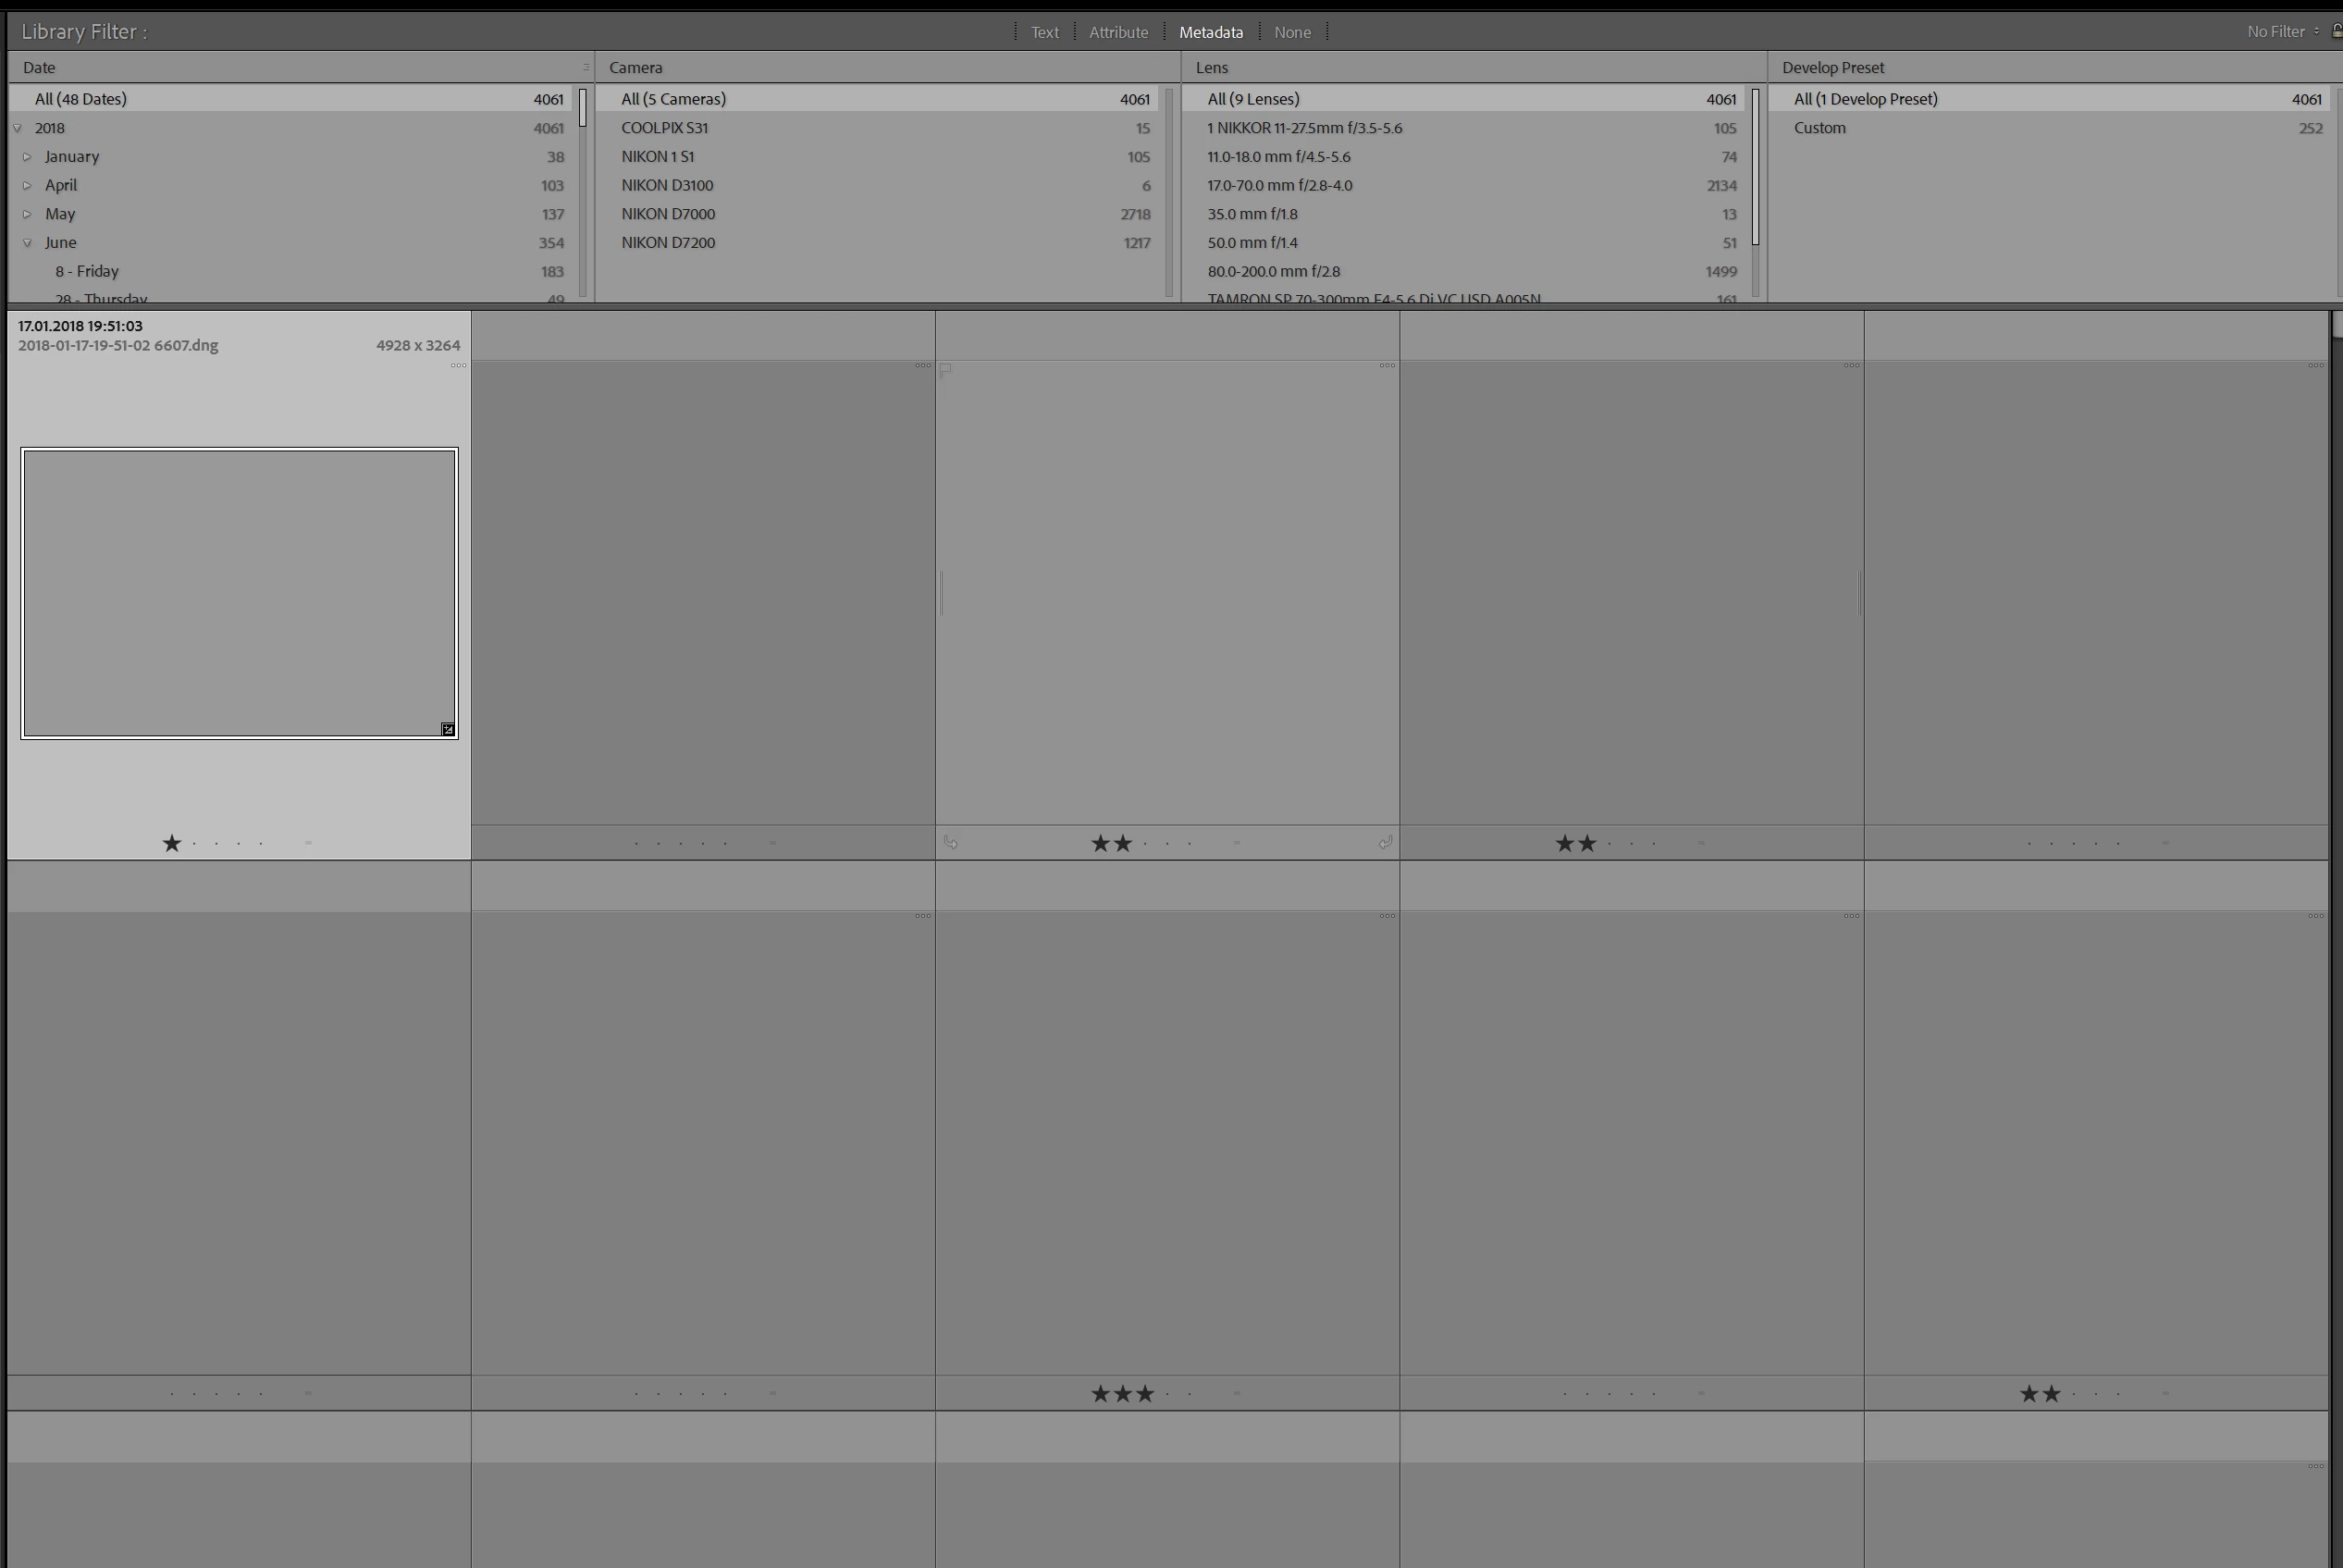
Task: Select the 8 - Friday date entry
Action: [x=87, y=272]
